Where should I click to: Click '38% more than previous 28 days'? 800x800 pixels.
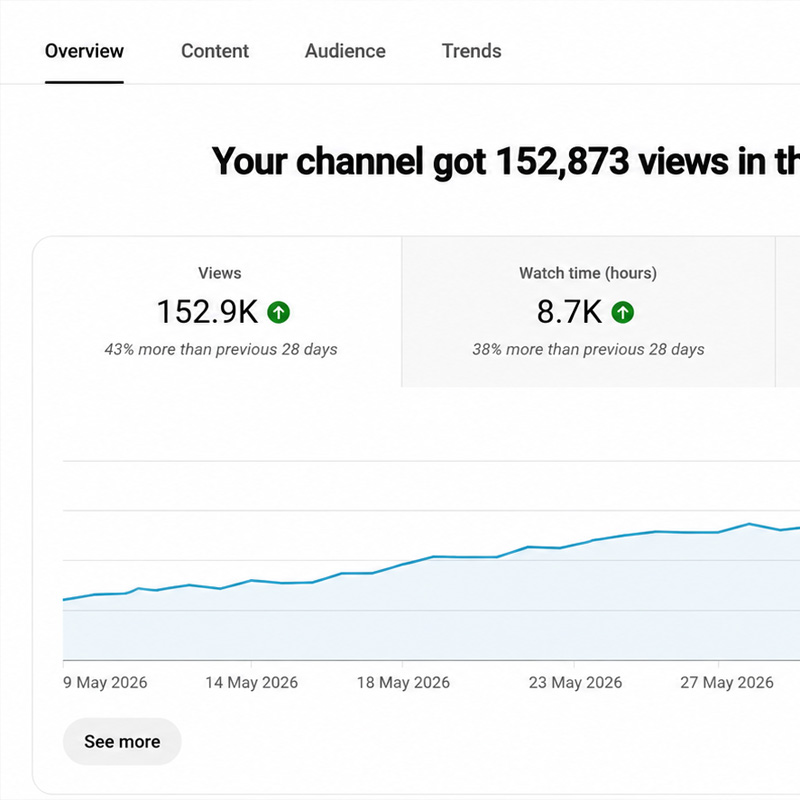click(588, 349)
